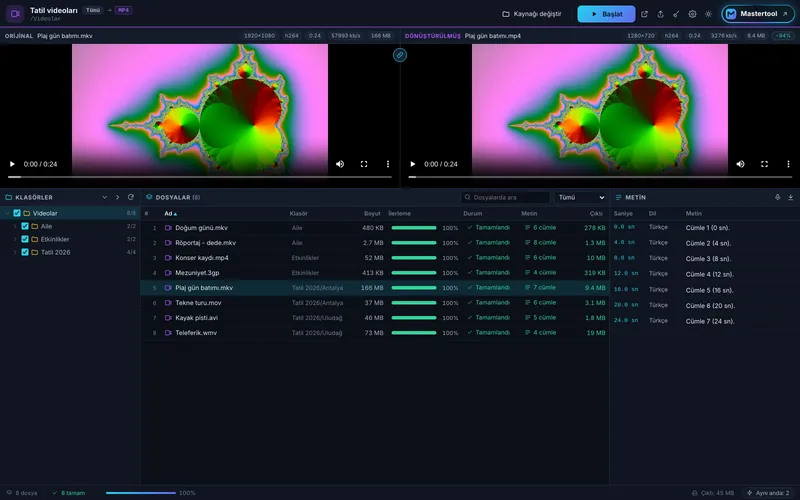This screenshot has width=800, height=500.
Task: Click the refresh icon in Klasörler panel
Action: [131, 197]
